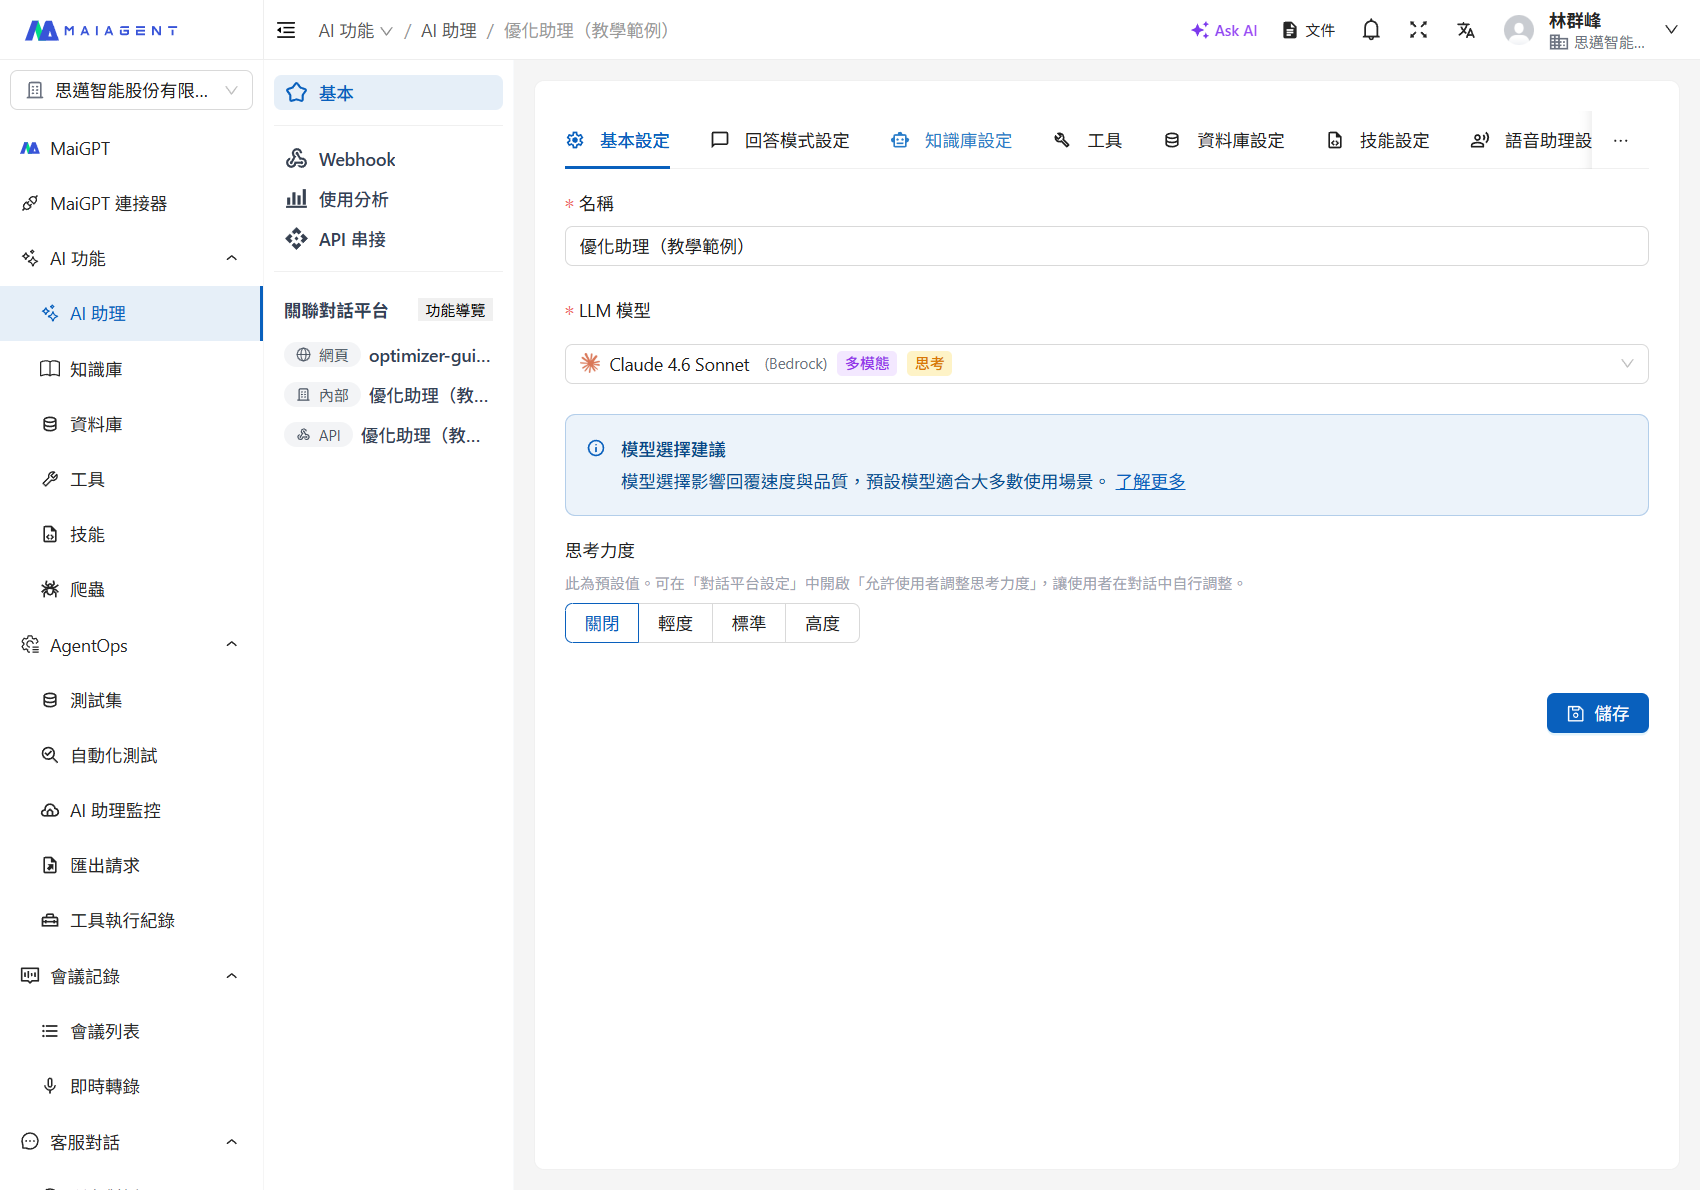Set thinking effort to 高度
This screenshot has width=1700, height=1190.
[822, 623]
